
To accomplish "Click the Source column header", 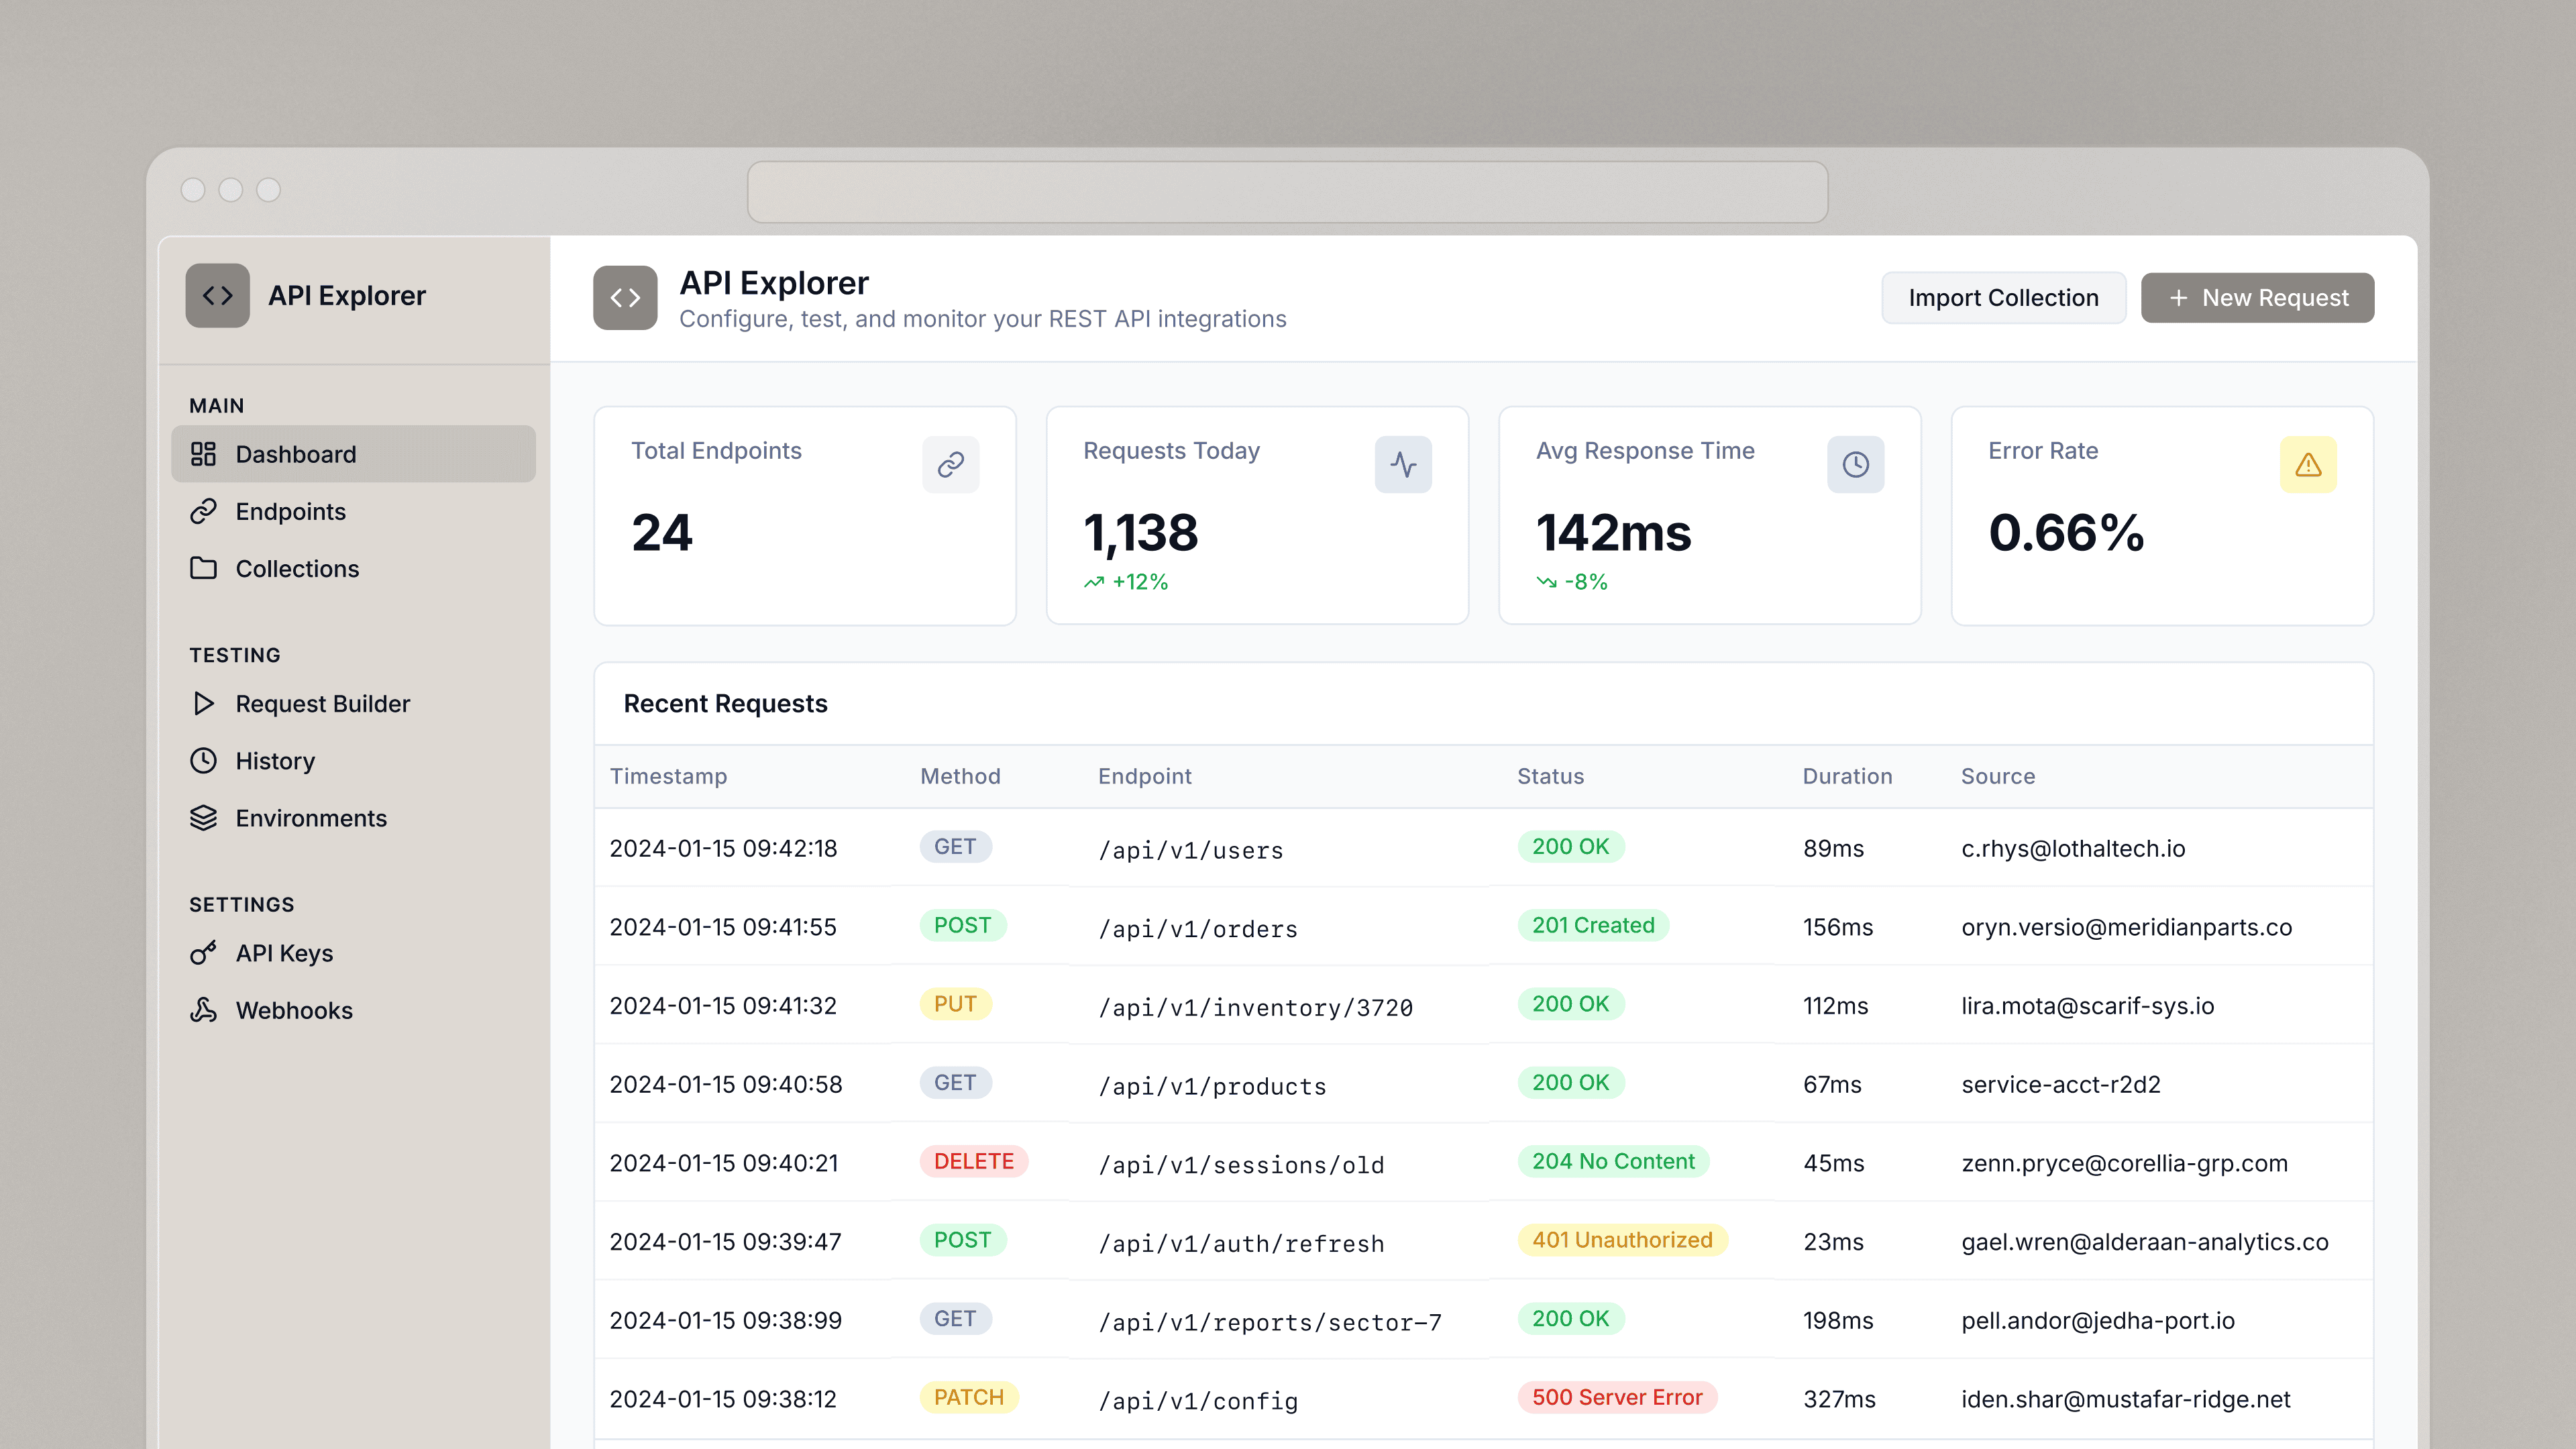I will coord(1997,776).
